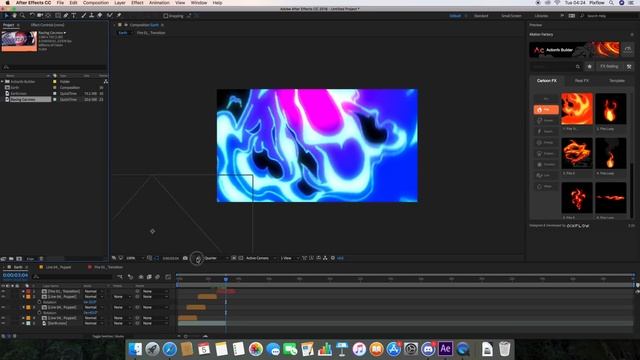
Task: Hide the bottom Earth footage layer
Action: coord(3,323)
